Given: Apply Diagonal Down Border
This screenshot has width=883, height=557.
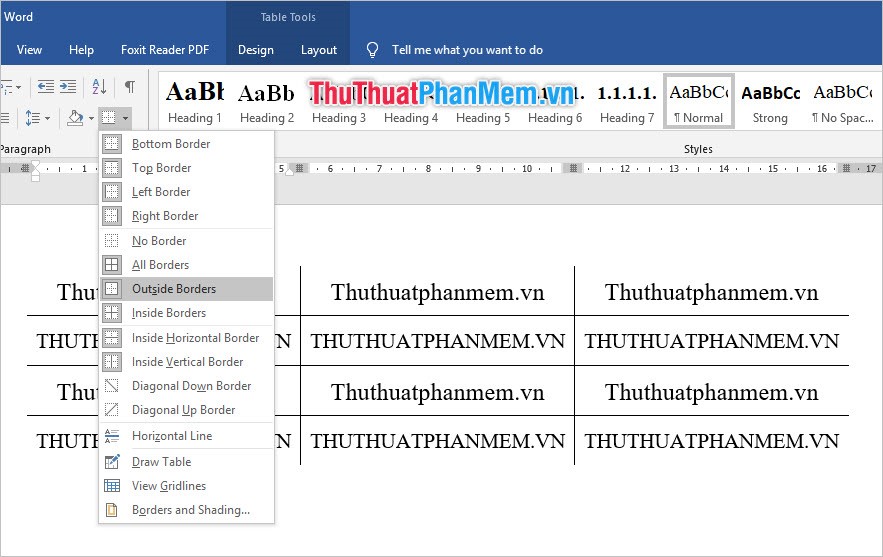Looking at the screenshot, I should pyautogui.click(x=186, y=386).
